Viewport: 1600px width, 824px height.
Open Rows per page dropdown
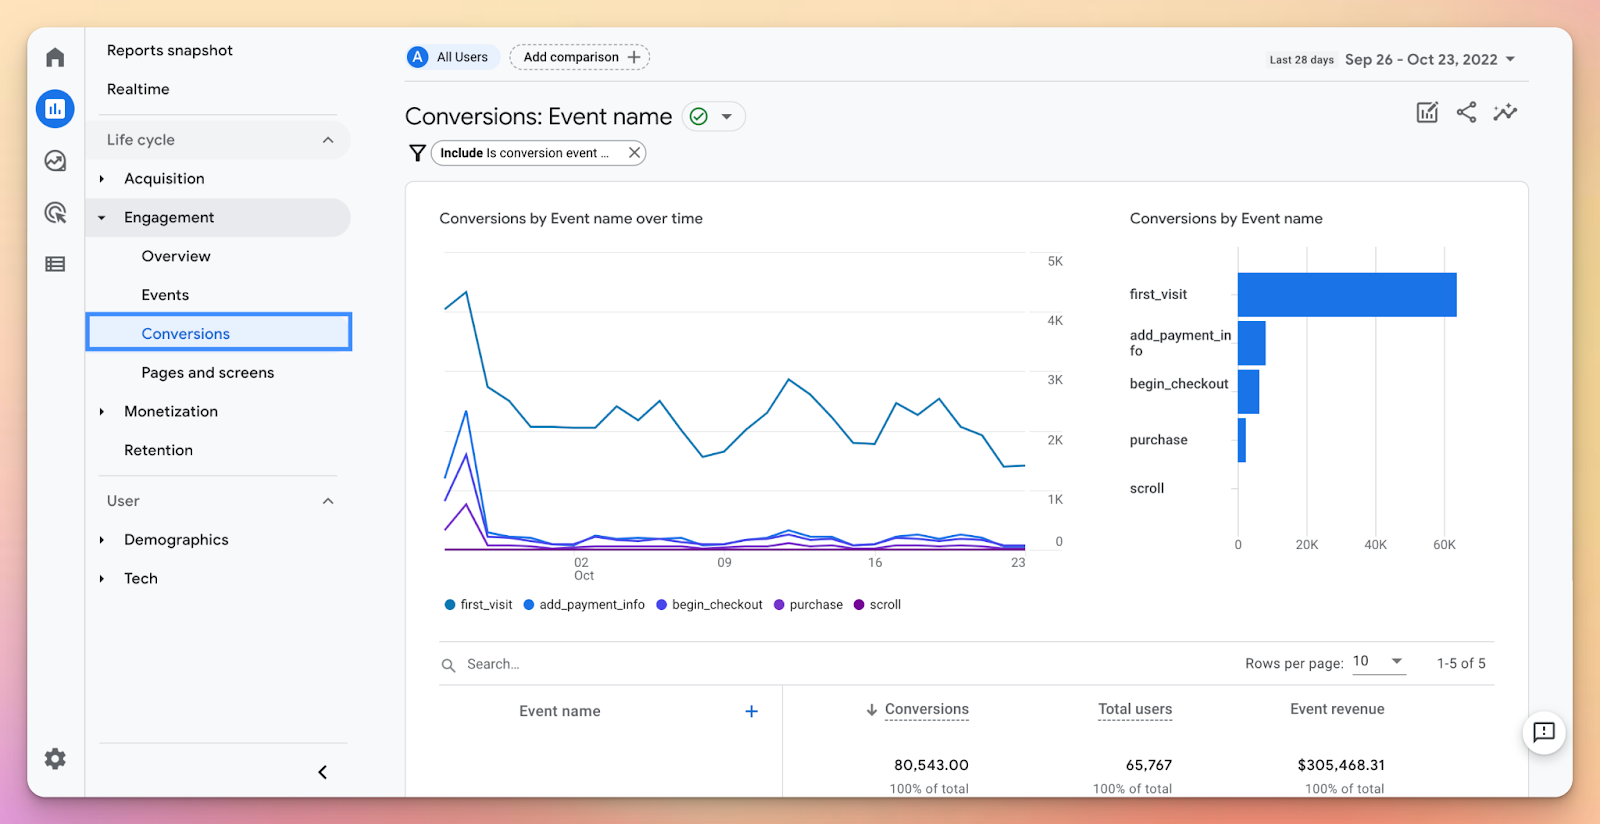(1378, 662)
